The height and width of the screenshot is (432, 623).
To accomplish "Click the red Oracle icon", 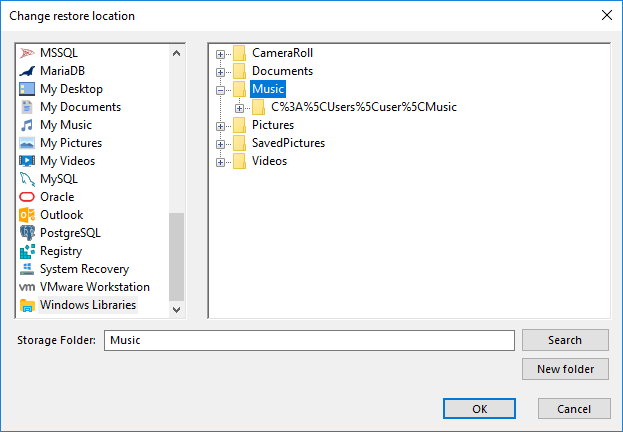I will (x=27, y=197).
